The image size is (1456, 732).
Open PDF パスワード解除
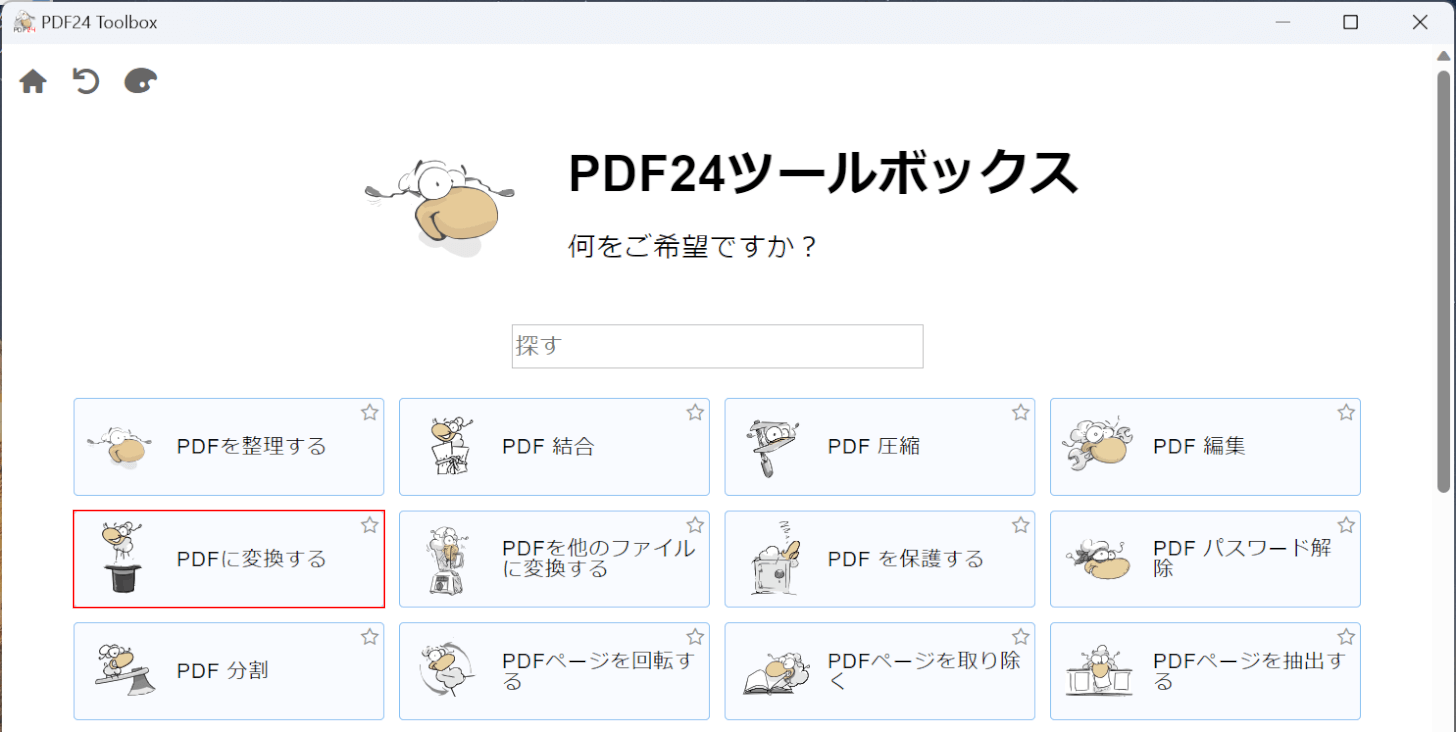click(x=1205, y=559)
